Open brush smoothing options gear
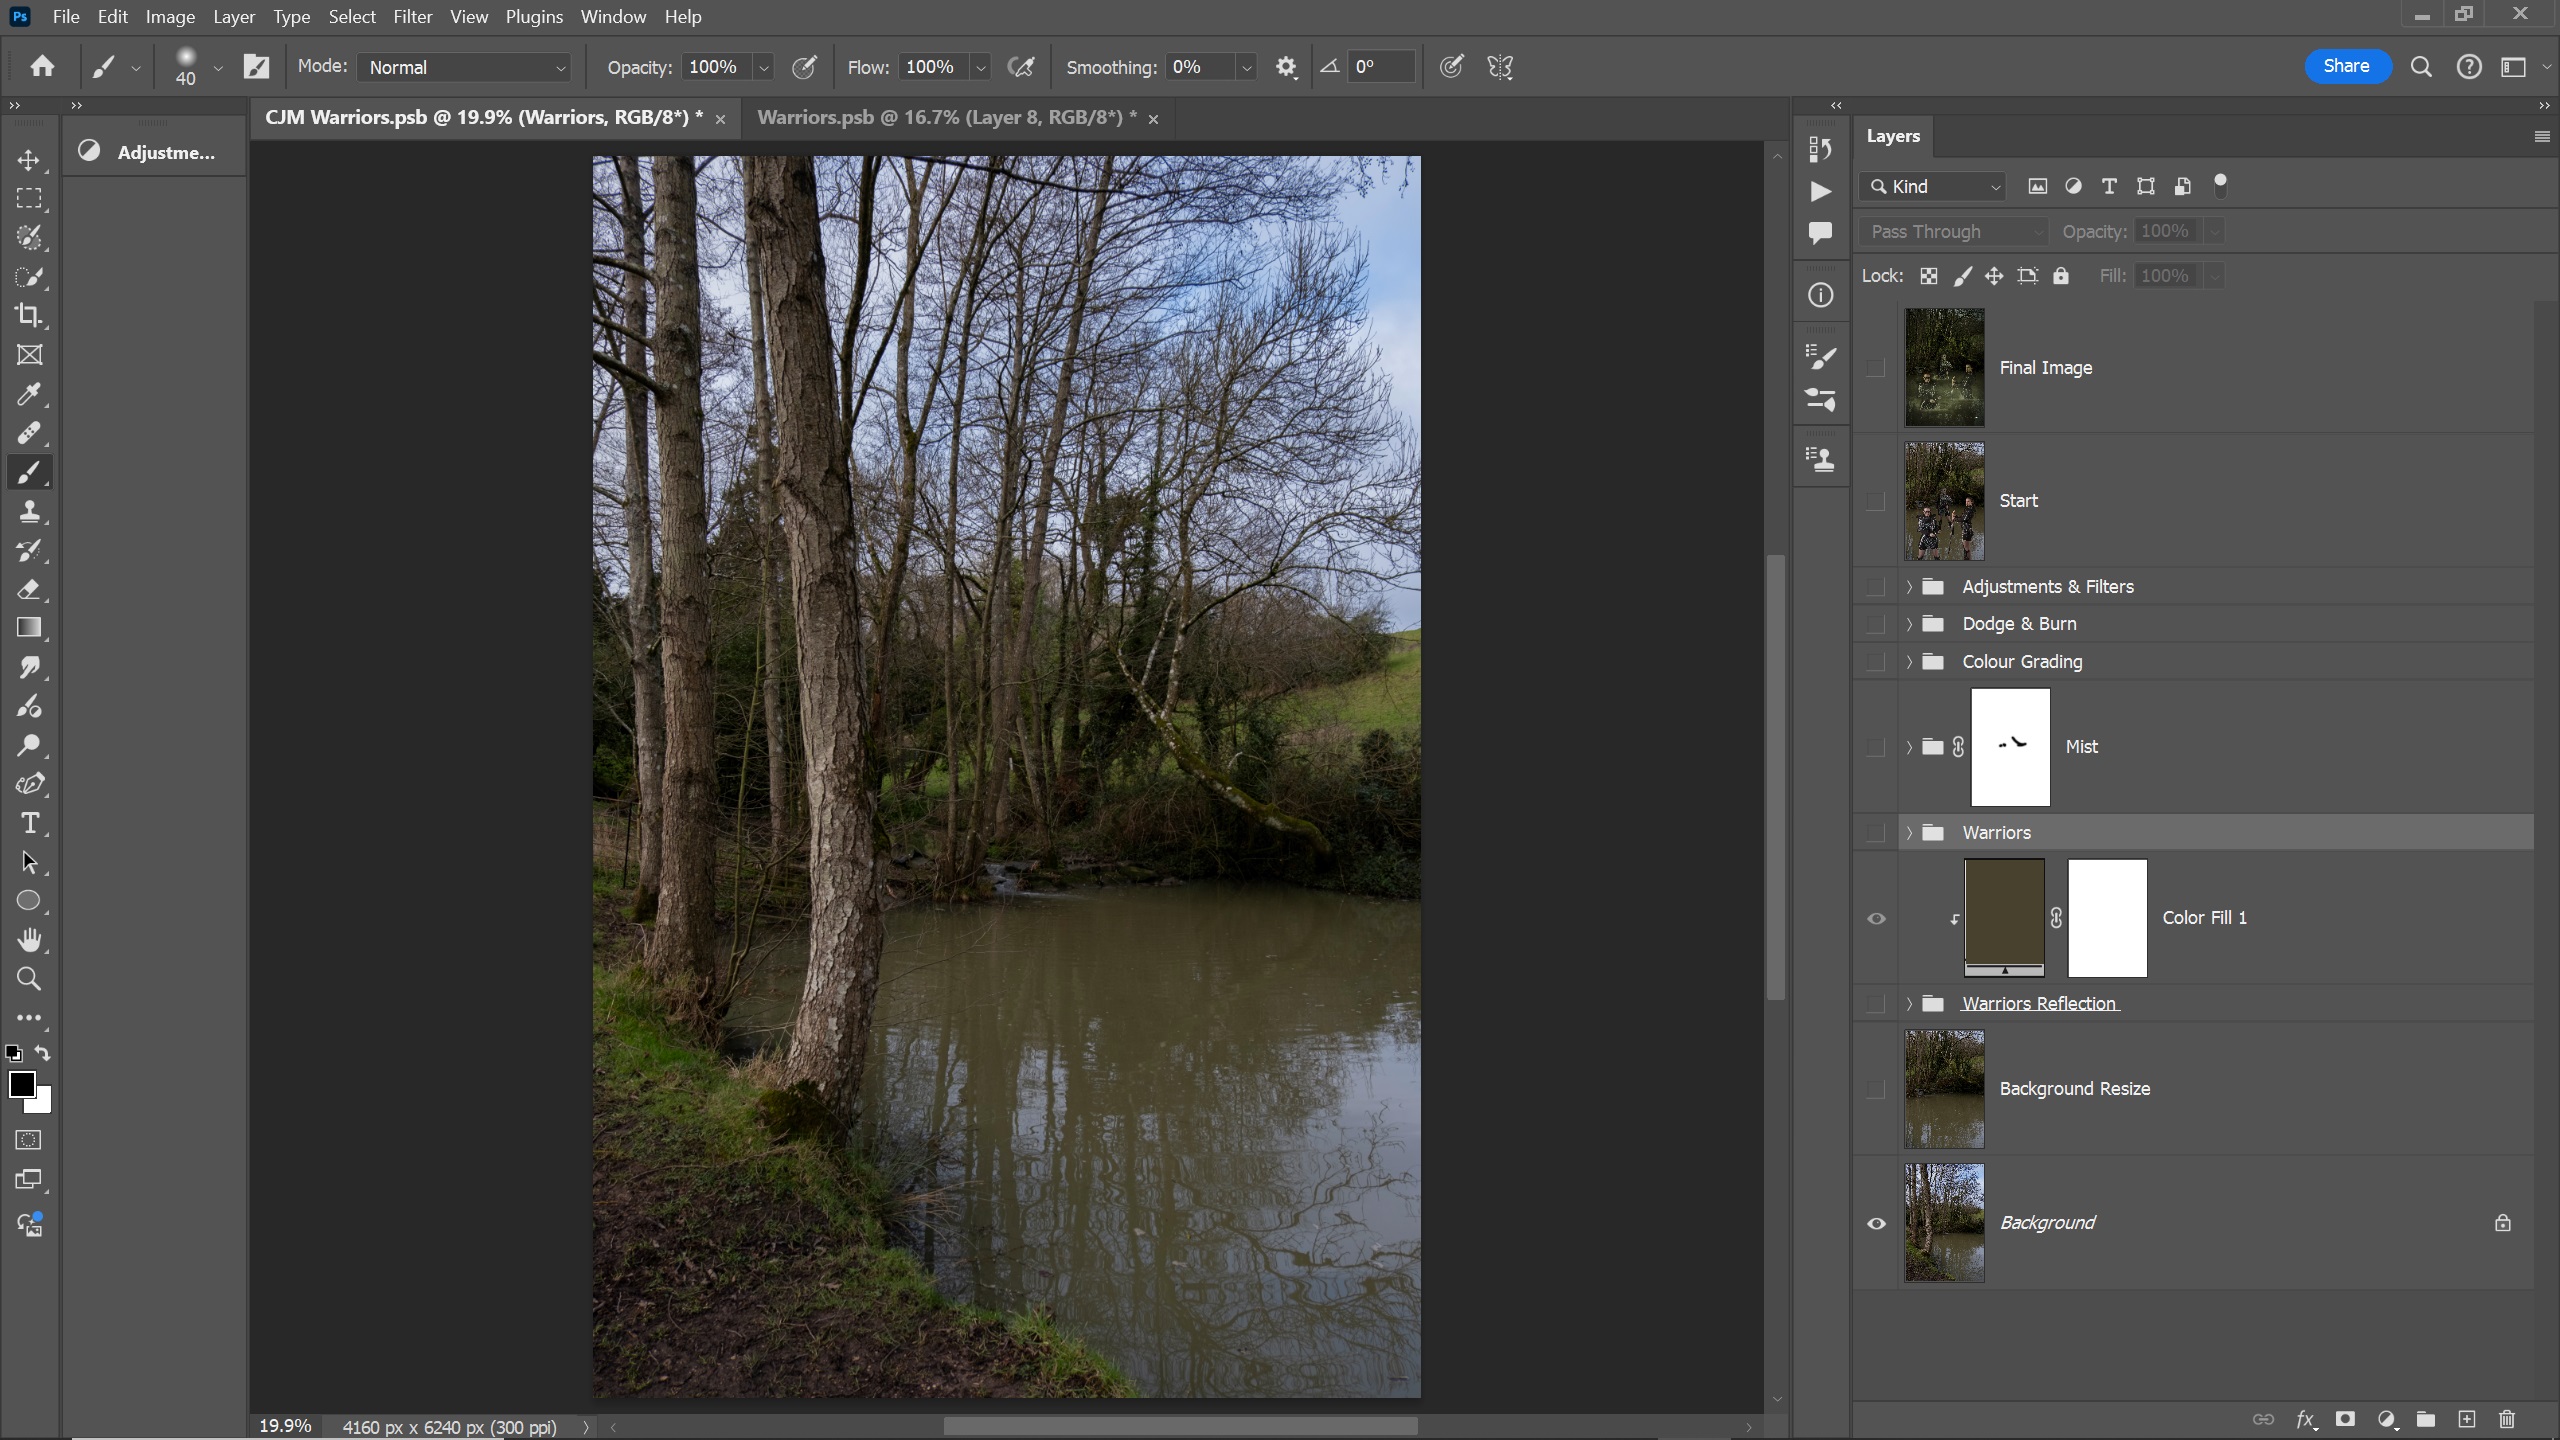Image resolution: width=2560 pixels, height=1440 pixels. (1286, 67)
